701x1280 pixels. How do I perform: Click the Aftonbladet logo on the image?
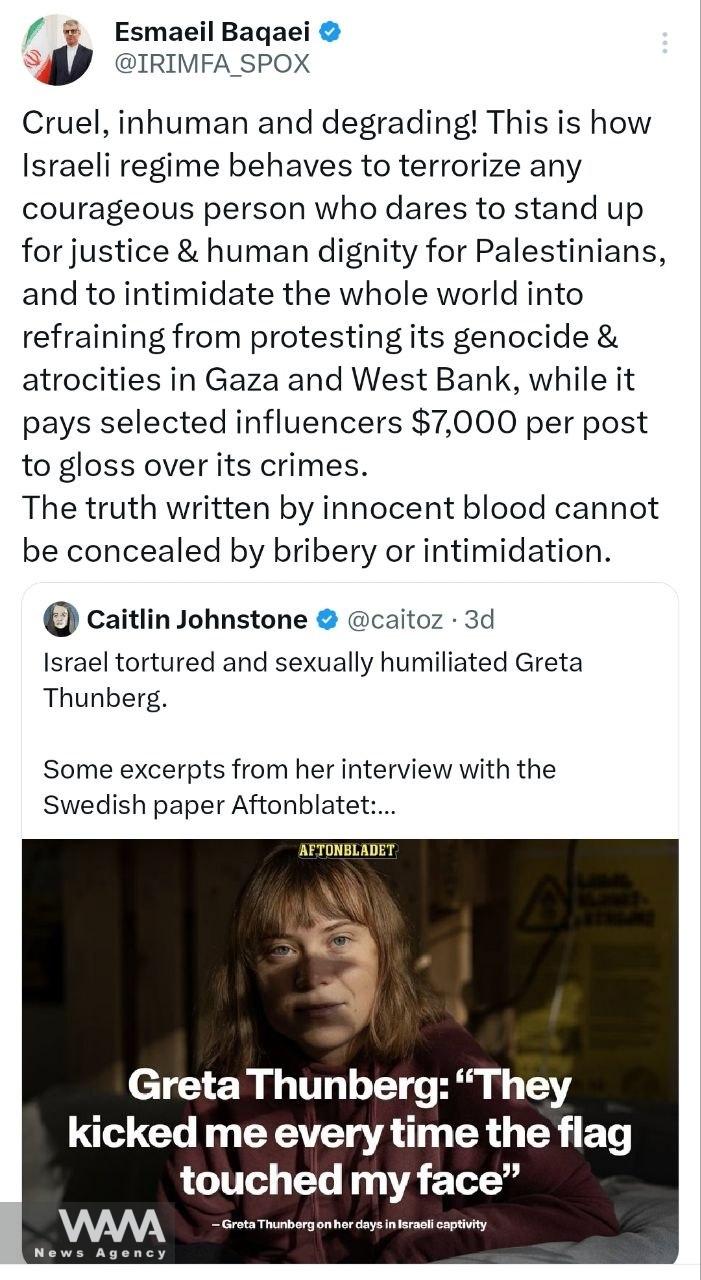click(348, 851)
